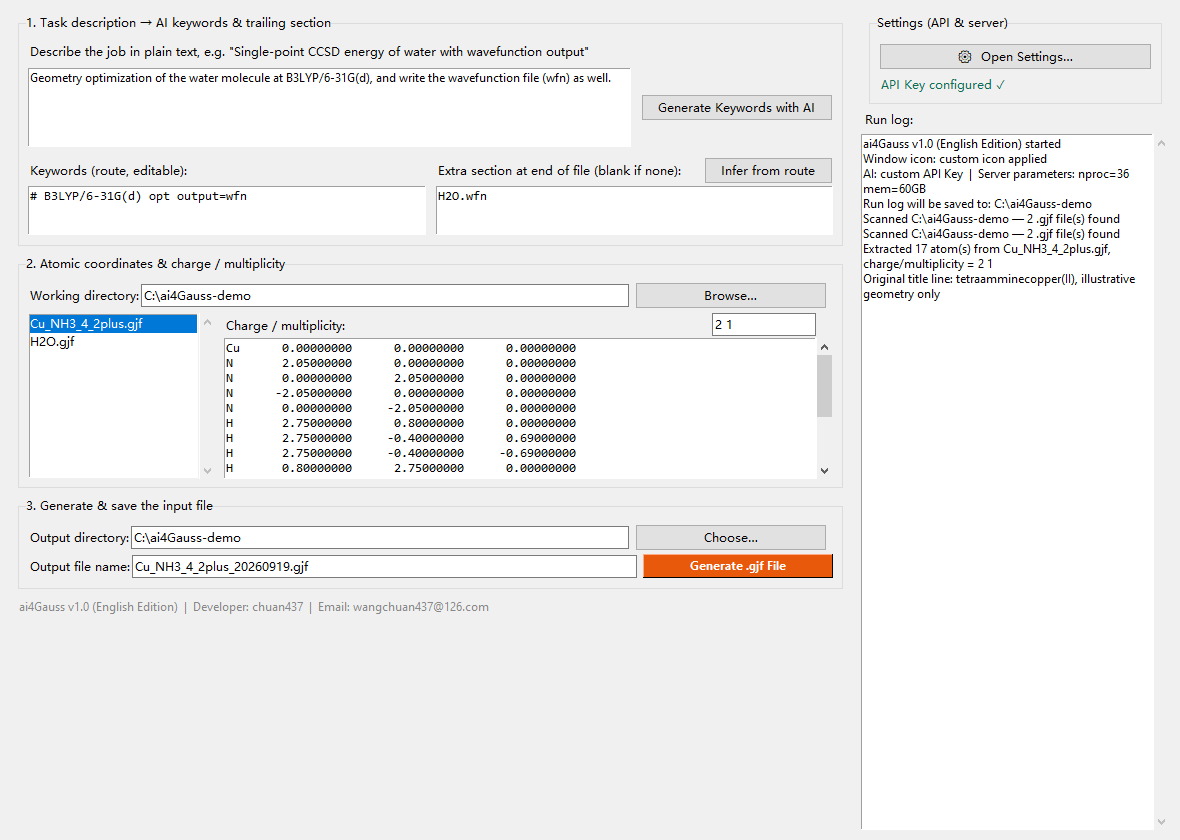1180x840 pixels.
Task: Focus the task description text box
Action: coord(329,108)
